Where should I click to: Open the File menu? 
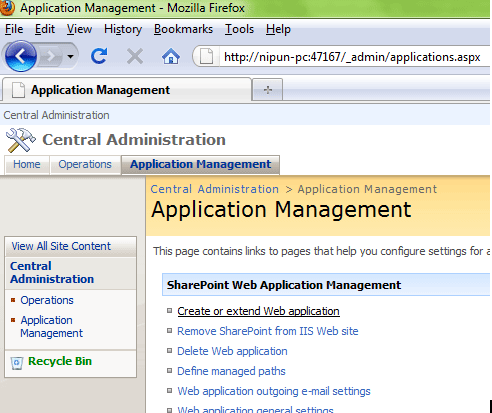pyautogui.click(x=14, y=29)
